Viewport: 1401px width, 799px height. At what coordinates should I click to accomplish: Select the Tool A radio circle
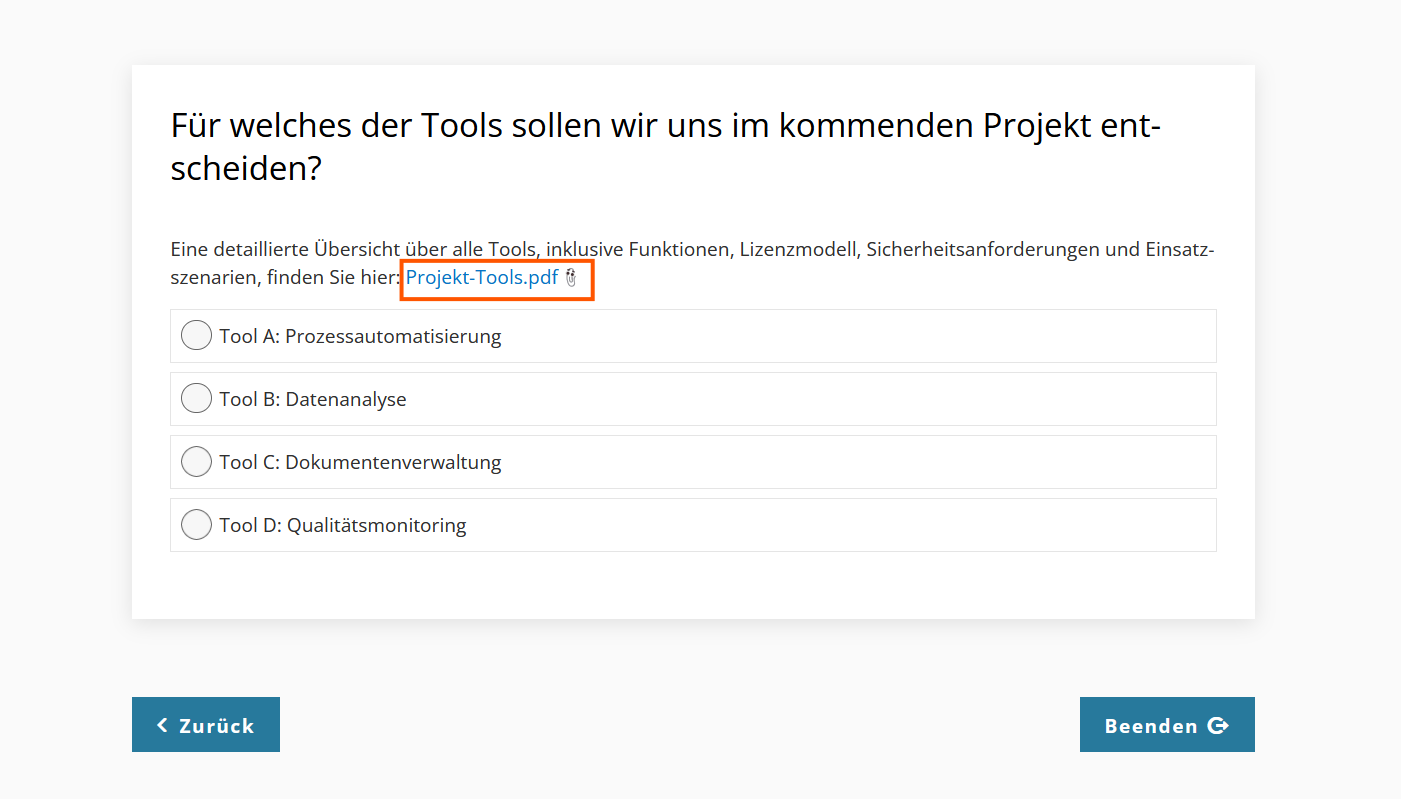click(x=196, y=336)
